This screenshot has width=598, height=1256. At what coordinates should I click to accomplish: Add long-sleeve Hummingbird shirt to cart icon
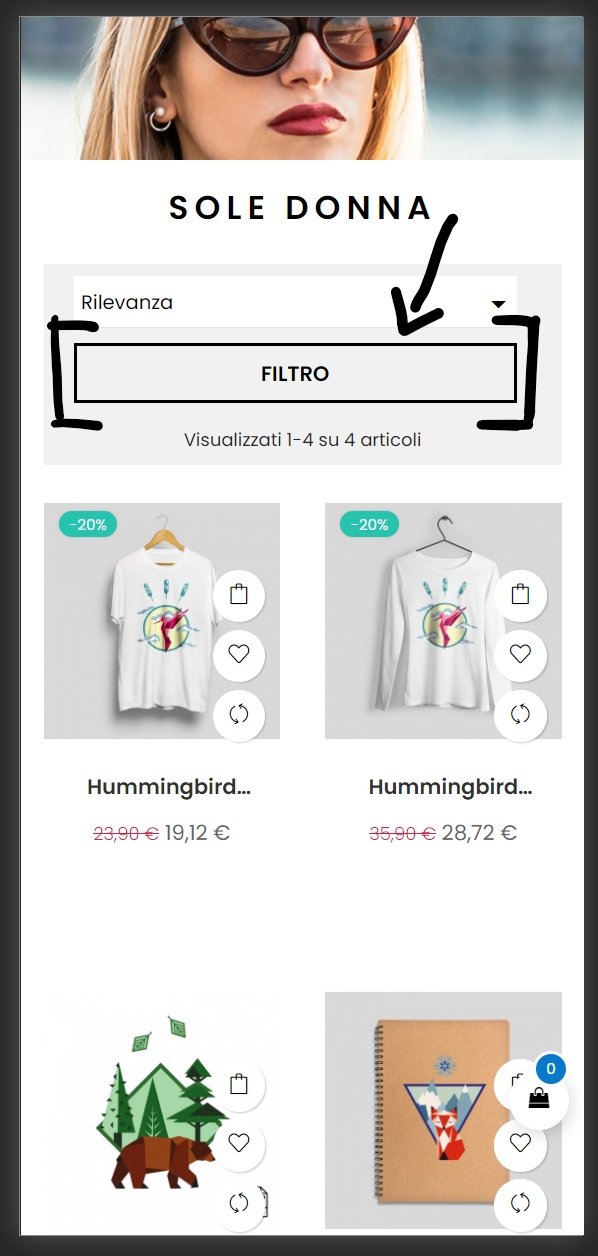pyautogui.click(x=520, y=595)
